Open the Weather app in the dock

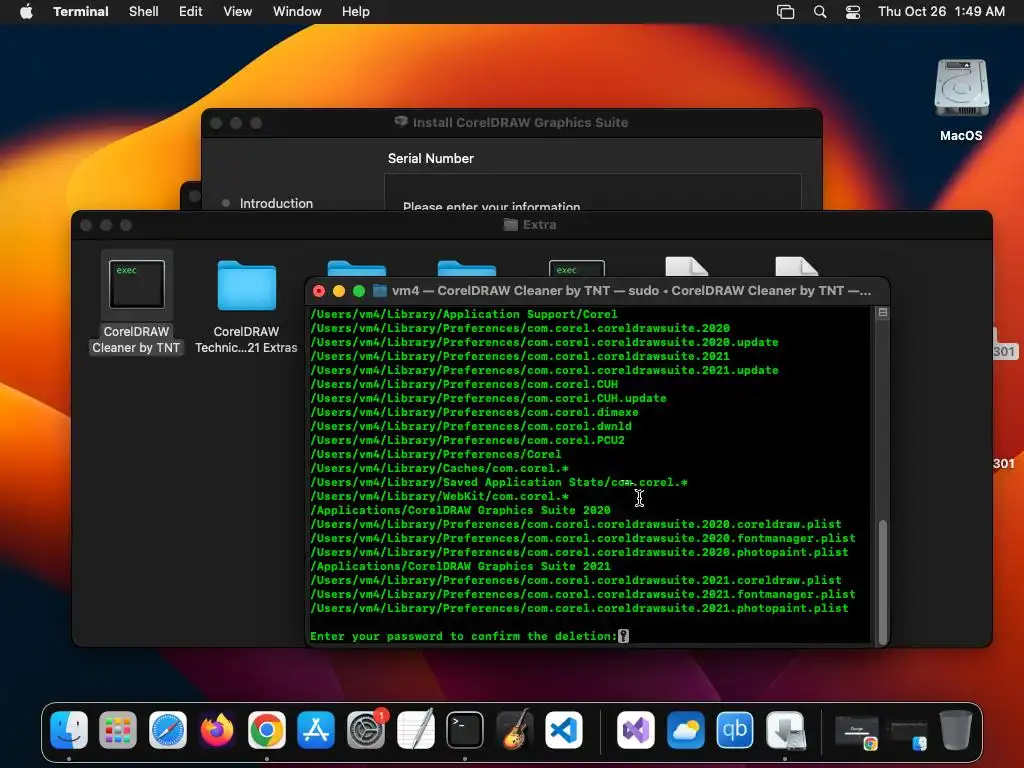[686, 729]
